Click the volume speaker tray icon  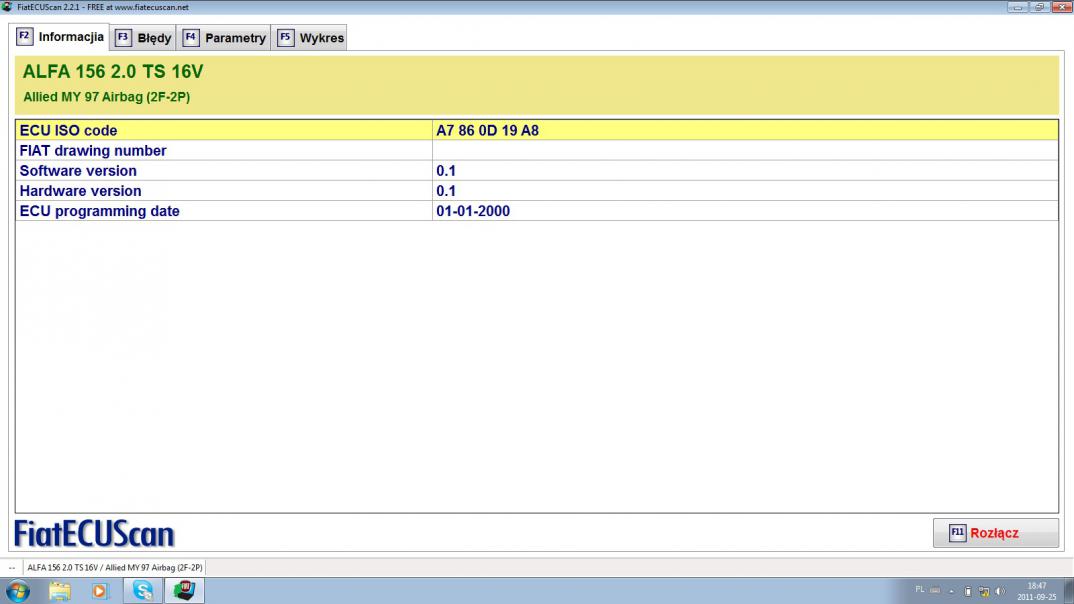(1000, 591)
